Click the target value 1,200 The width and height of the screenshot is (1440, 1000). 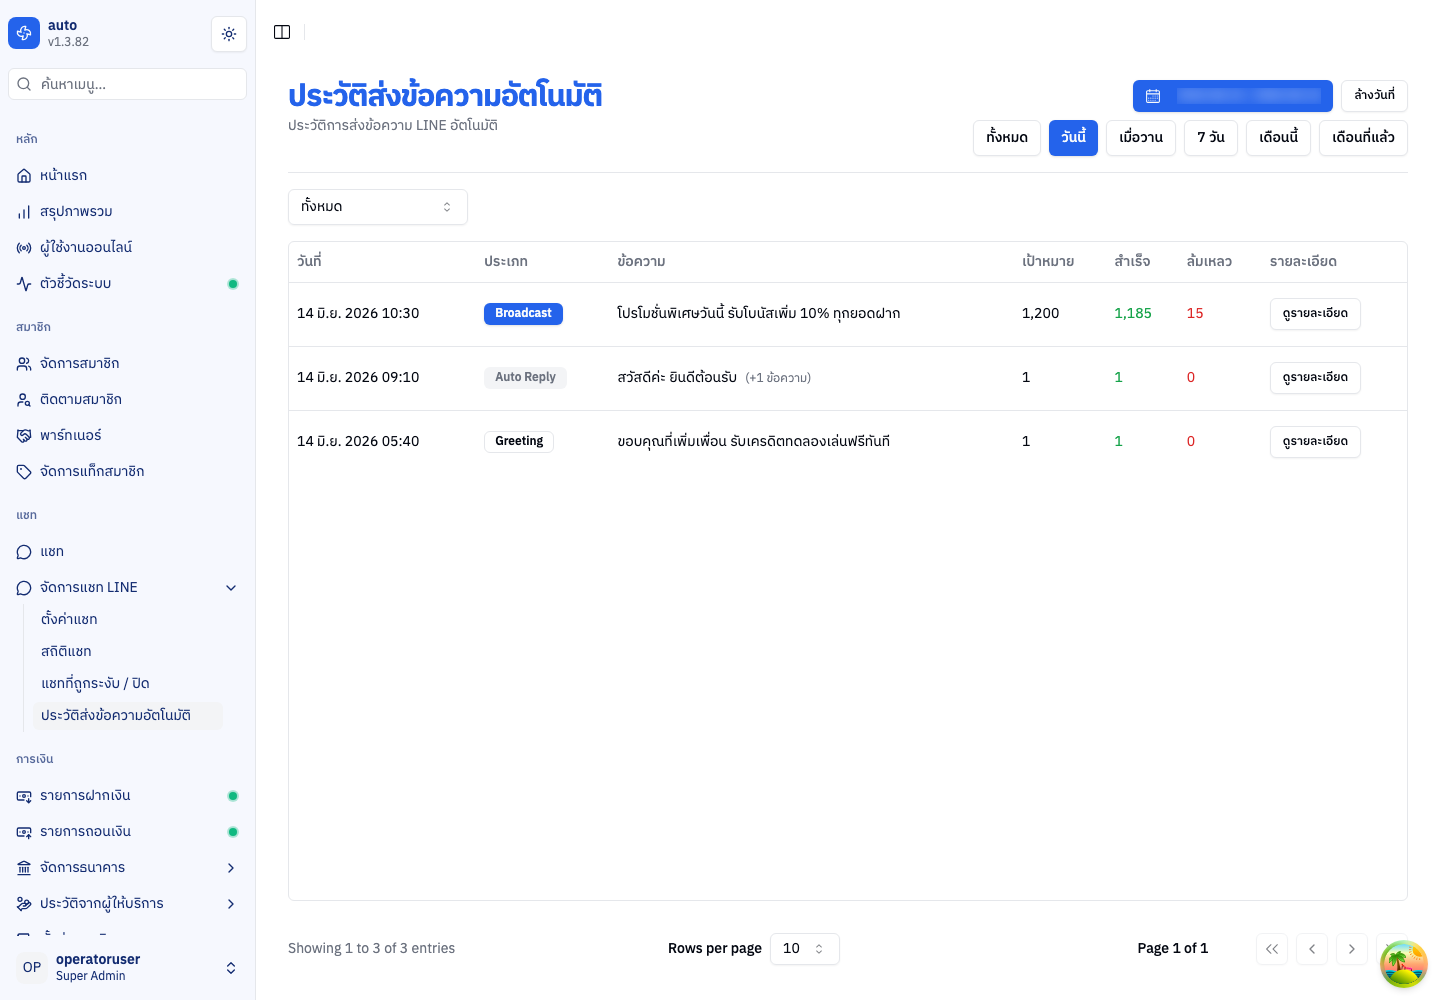tap(1040, 314)
